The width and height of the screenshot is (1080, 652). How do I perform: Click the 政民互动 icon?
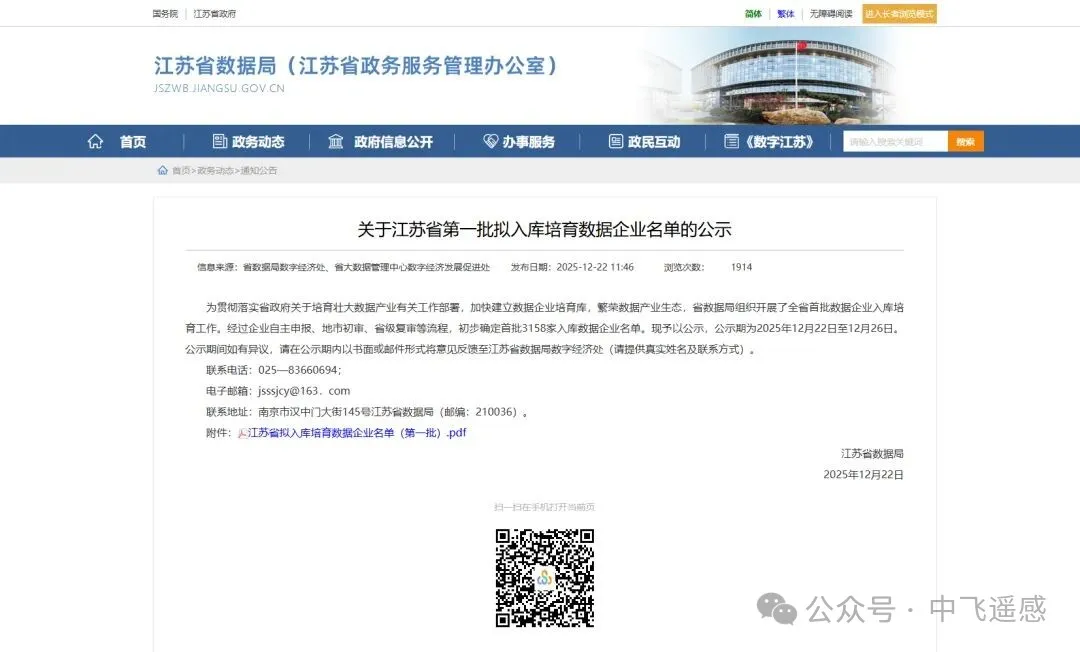click(616, 142)
